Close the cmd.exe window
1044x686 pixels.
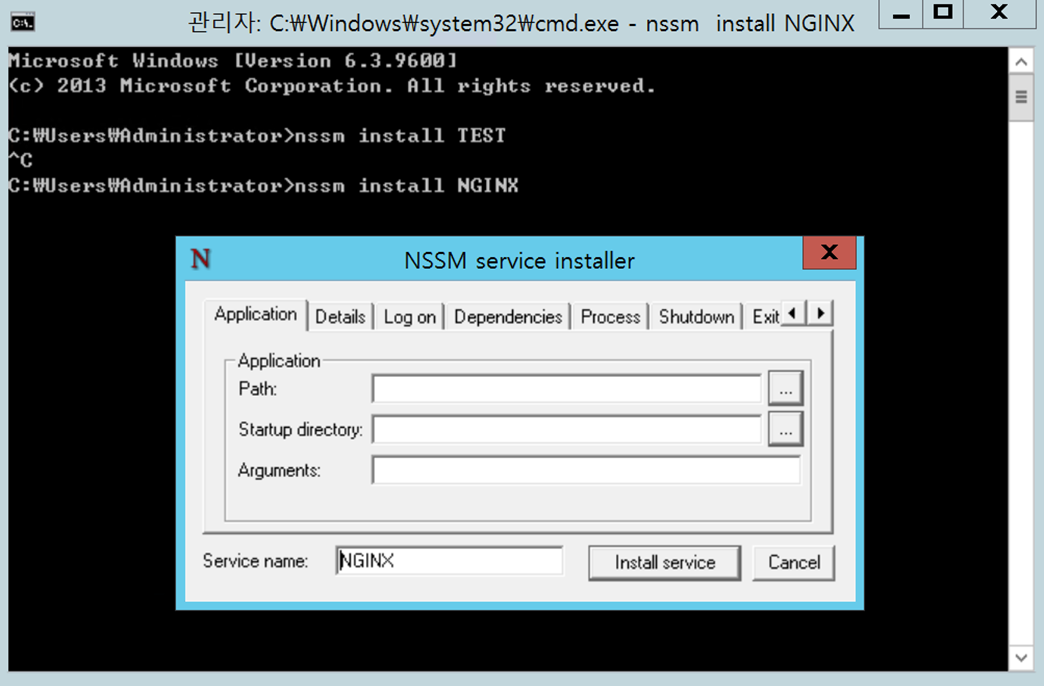point(999,15)
